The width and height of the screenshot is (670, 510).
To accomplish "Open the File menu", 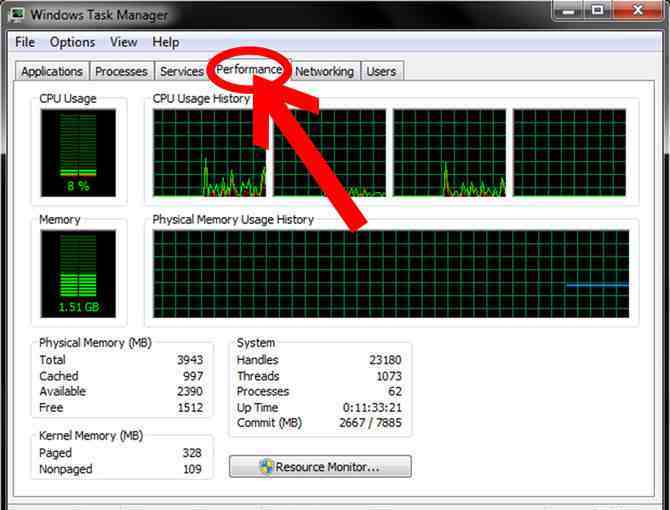I will click(25, 42).
